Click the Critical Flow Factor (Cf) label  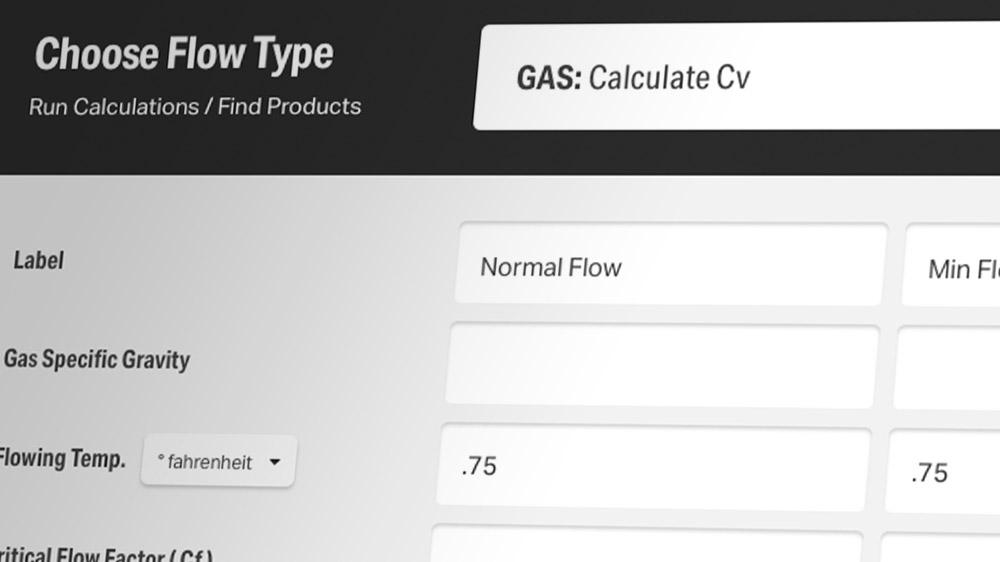[106, 554]
